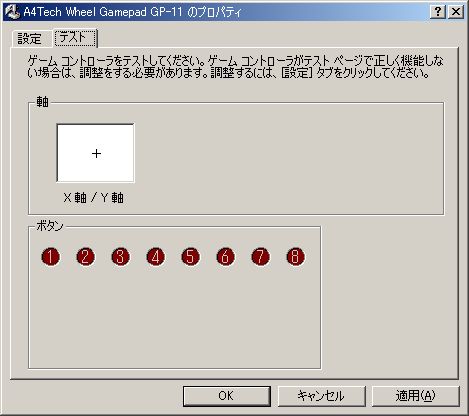Screen dimensions: 469x416
Task: Click the キャンセル button
Action: (321, 396)
